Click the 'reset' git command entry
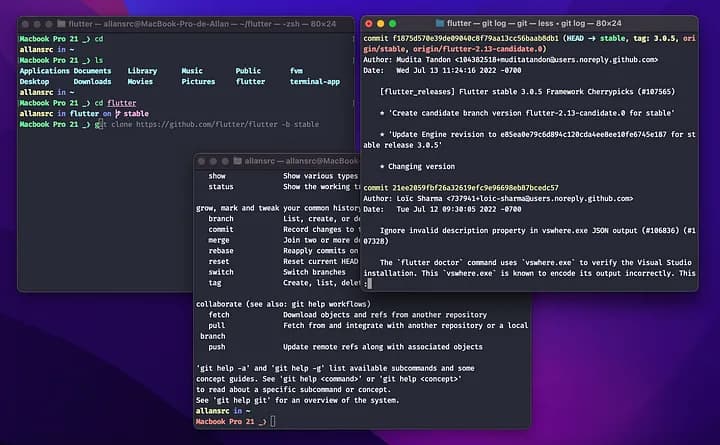 point(219,261)
